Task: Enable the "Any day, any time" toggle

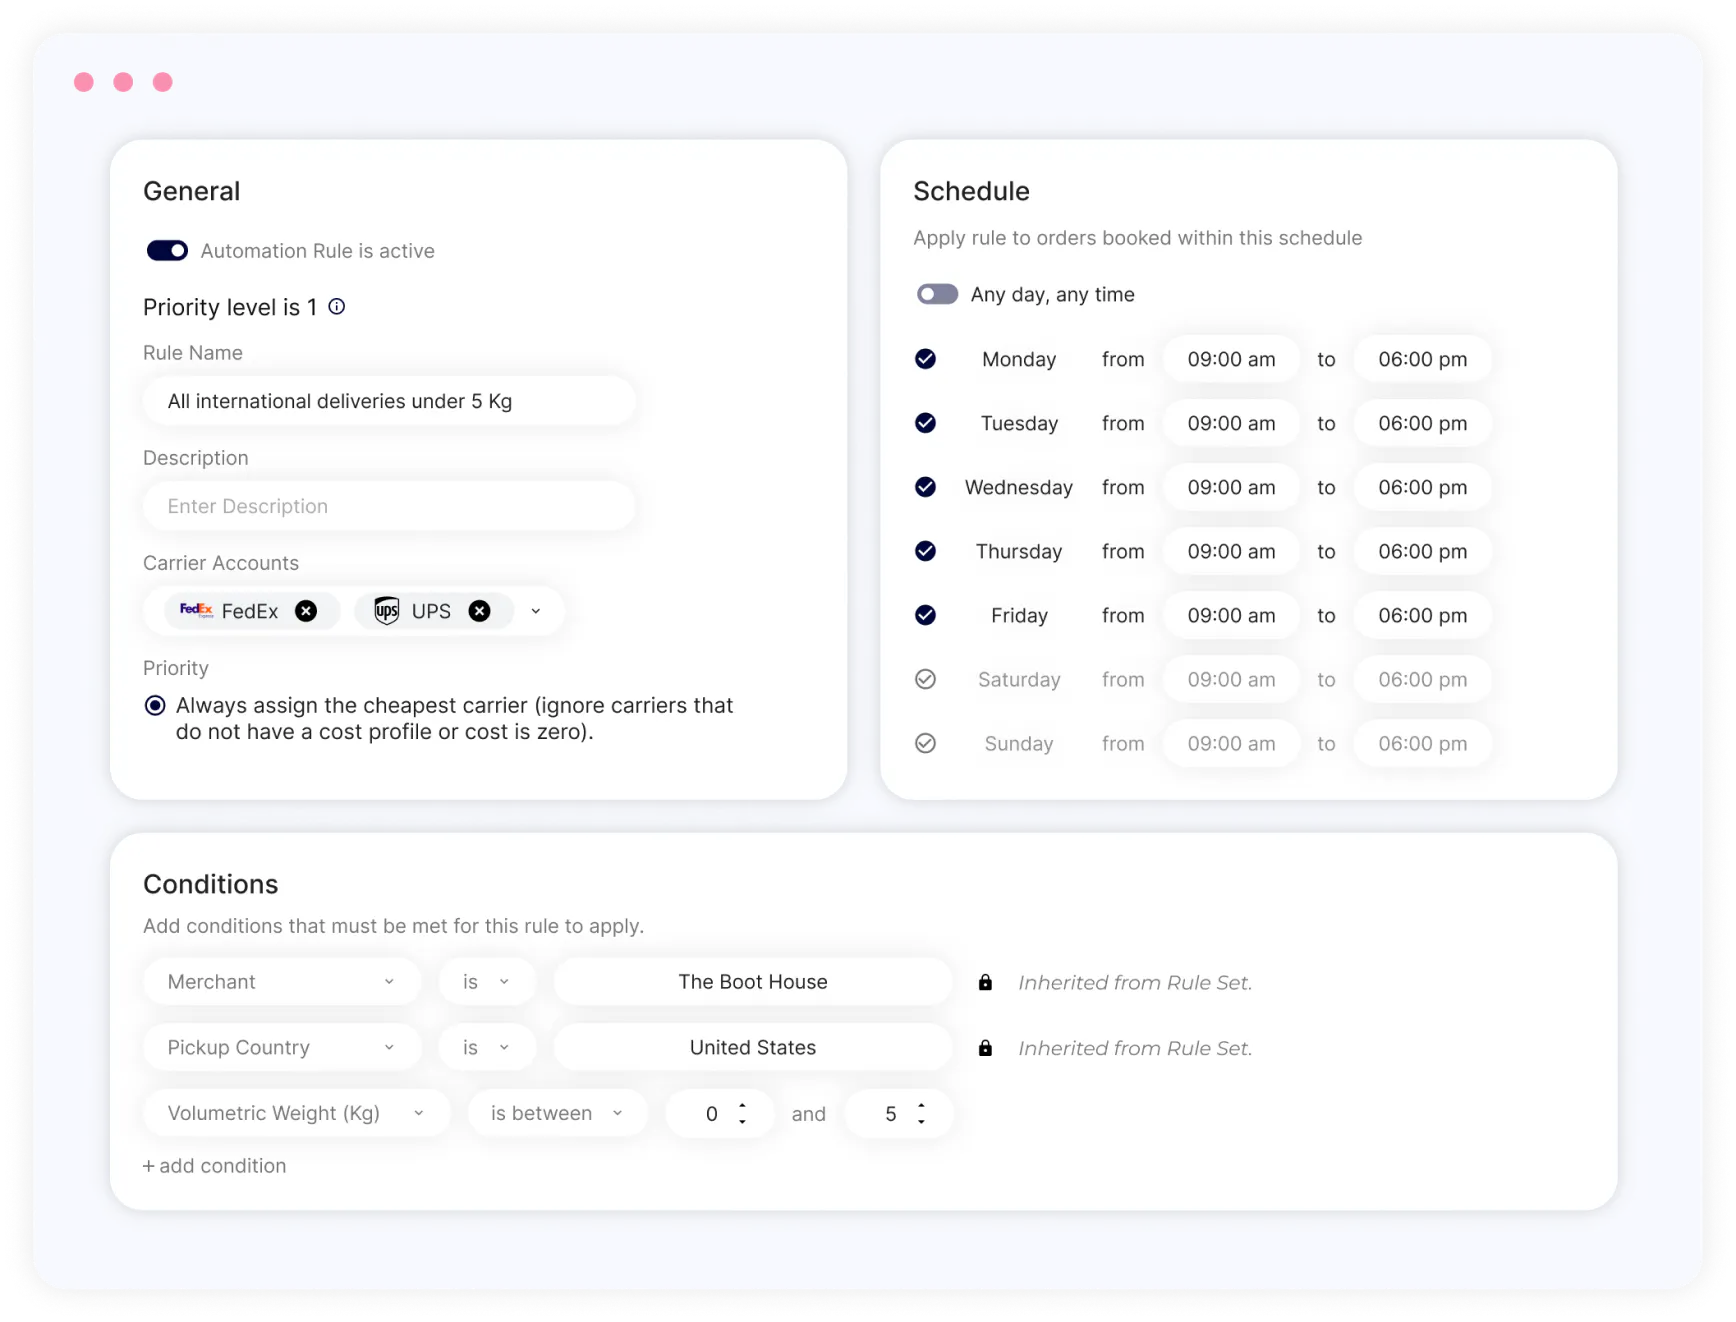Action: click(937, 293)
